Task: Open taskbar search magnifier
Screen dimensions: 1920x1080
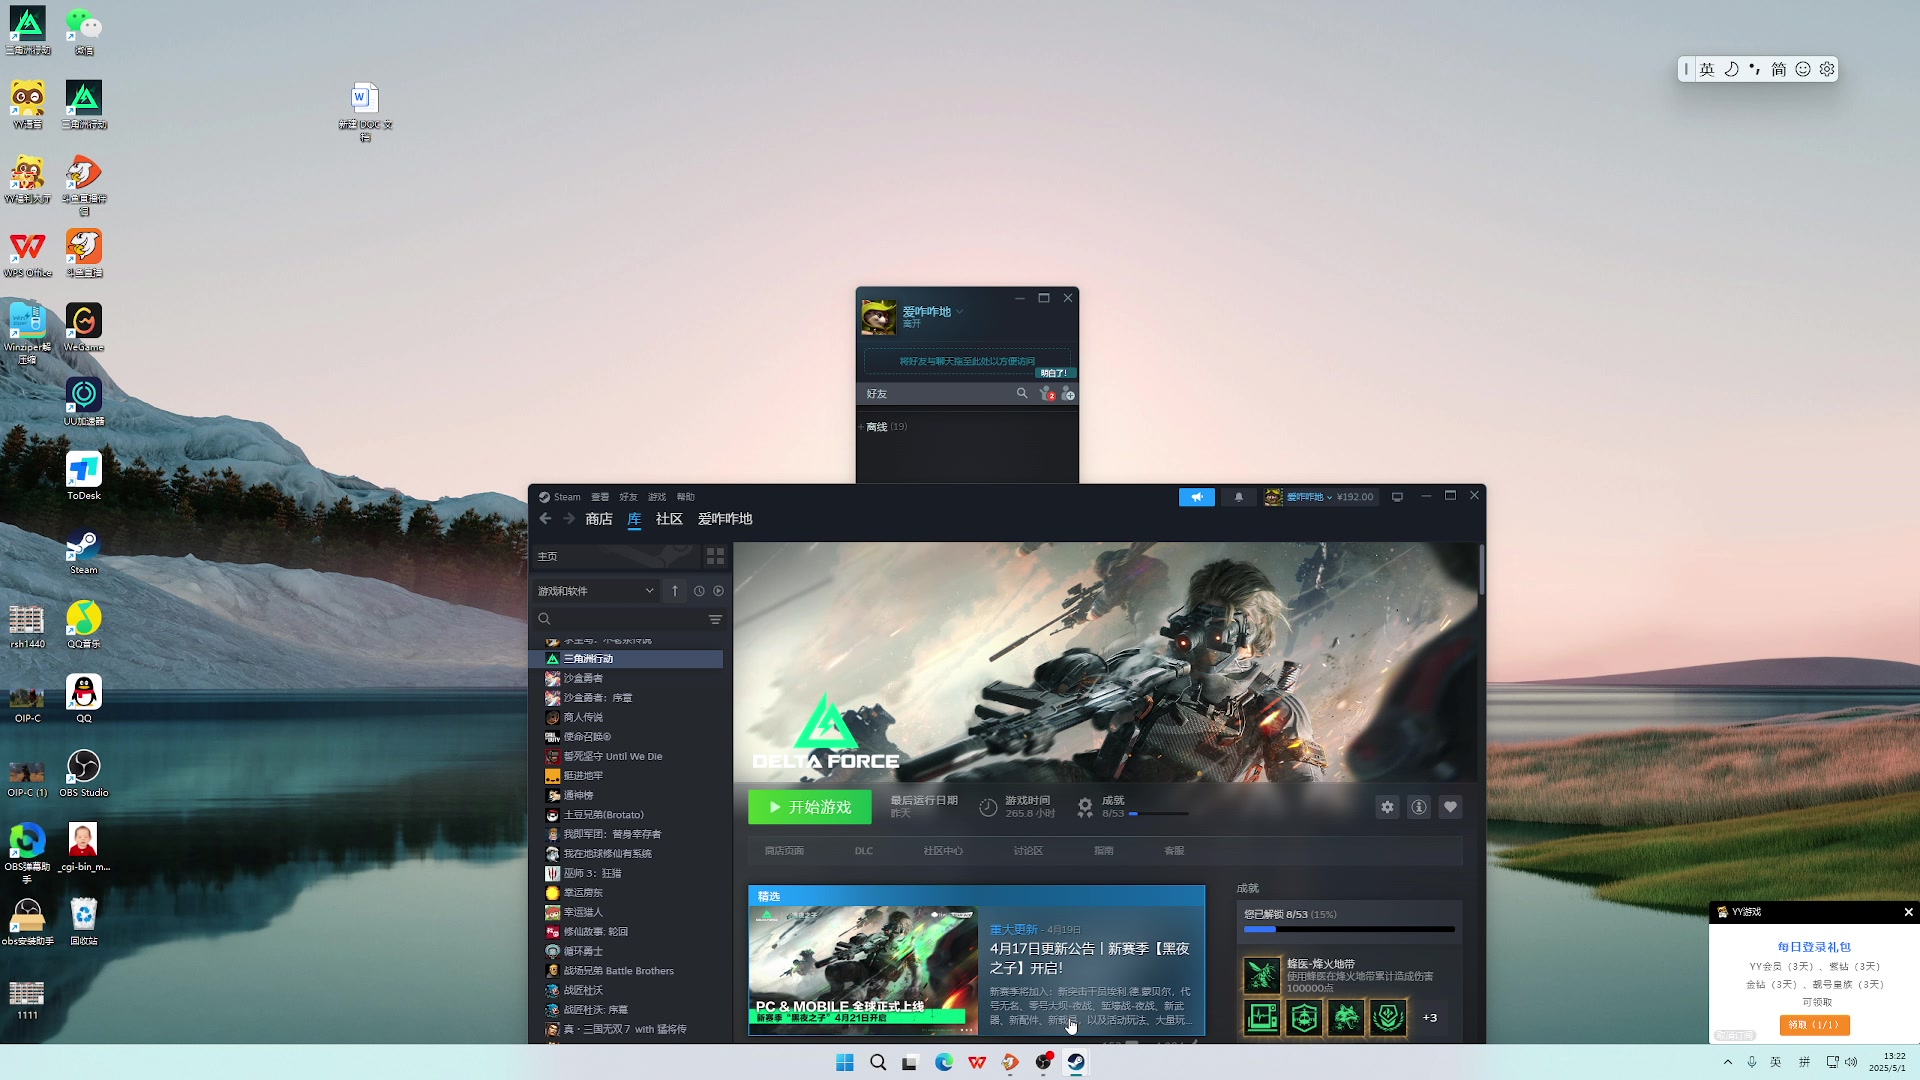Action: pos(878,1062)
